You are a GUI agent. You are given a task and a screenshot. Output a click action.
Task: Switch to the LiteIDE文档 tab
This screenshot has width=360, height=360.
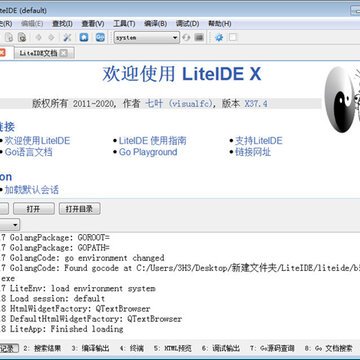[38, 53]
